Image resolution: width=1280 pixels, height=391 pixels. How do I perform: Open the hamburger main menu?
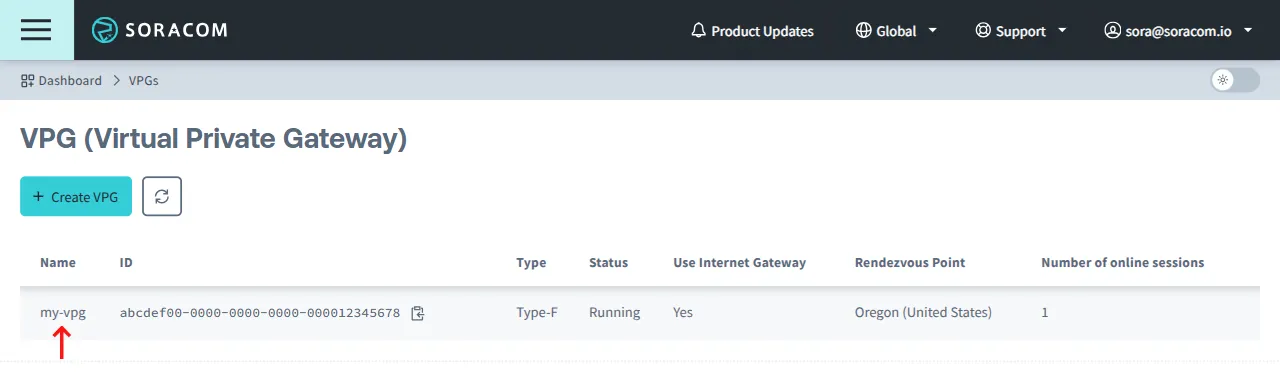coord(36,30)
